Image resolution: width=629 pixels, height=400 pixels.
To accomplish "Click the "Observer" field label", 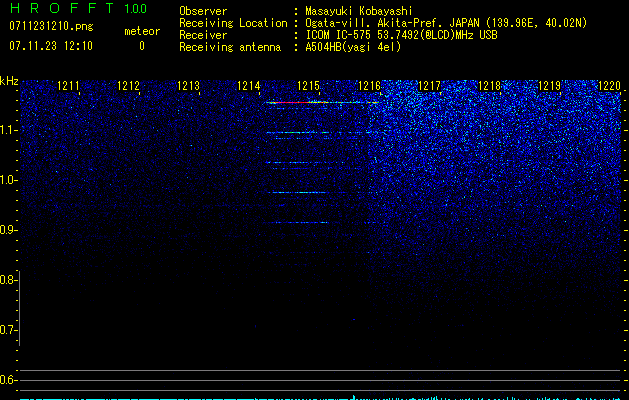I will click(203, 11).
